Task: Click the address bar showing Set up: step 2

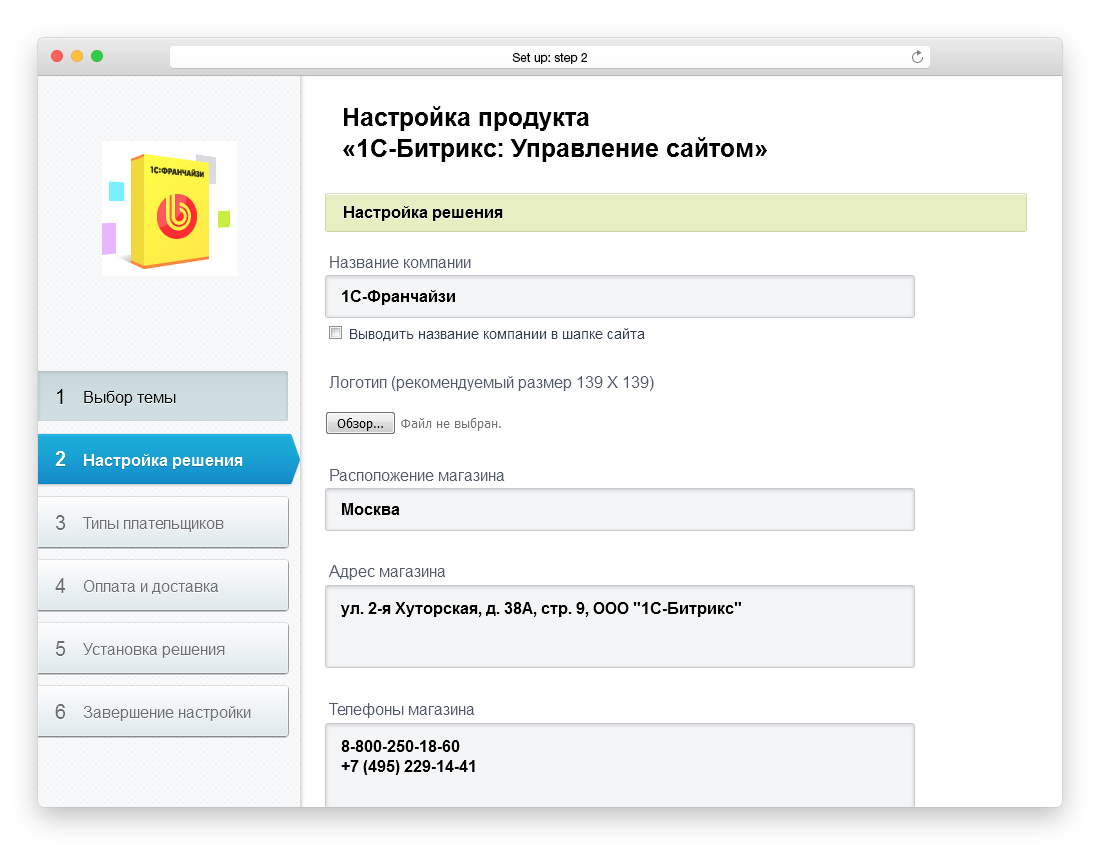Action: [549, 58]
